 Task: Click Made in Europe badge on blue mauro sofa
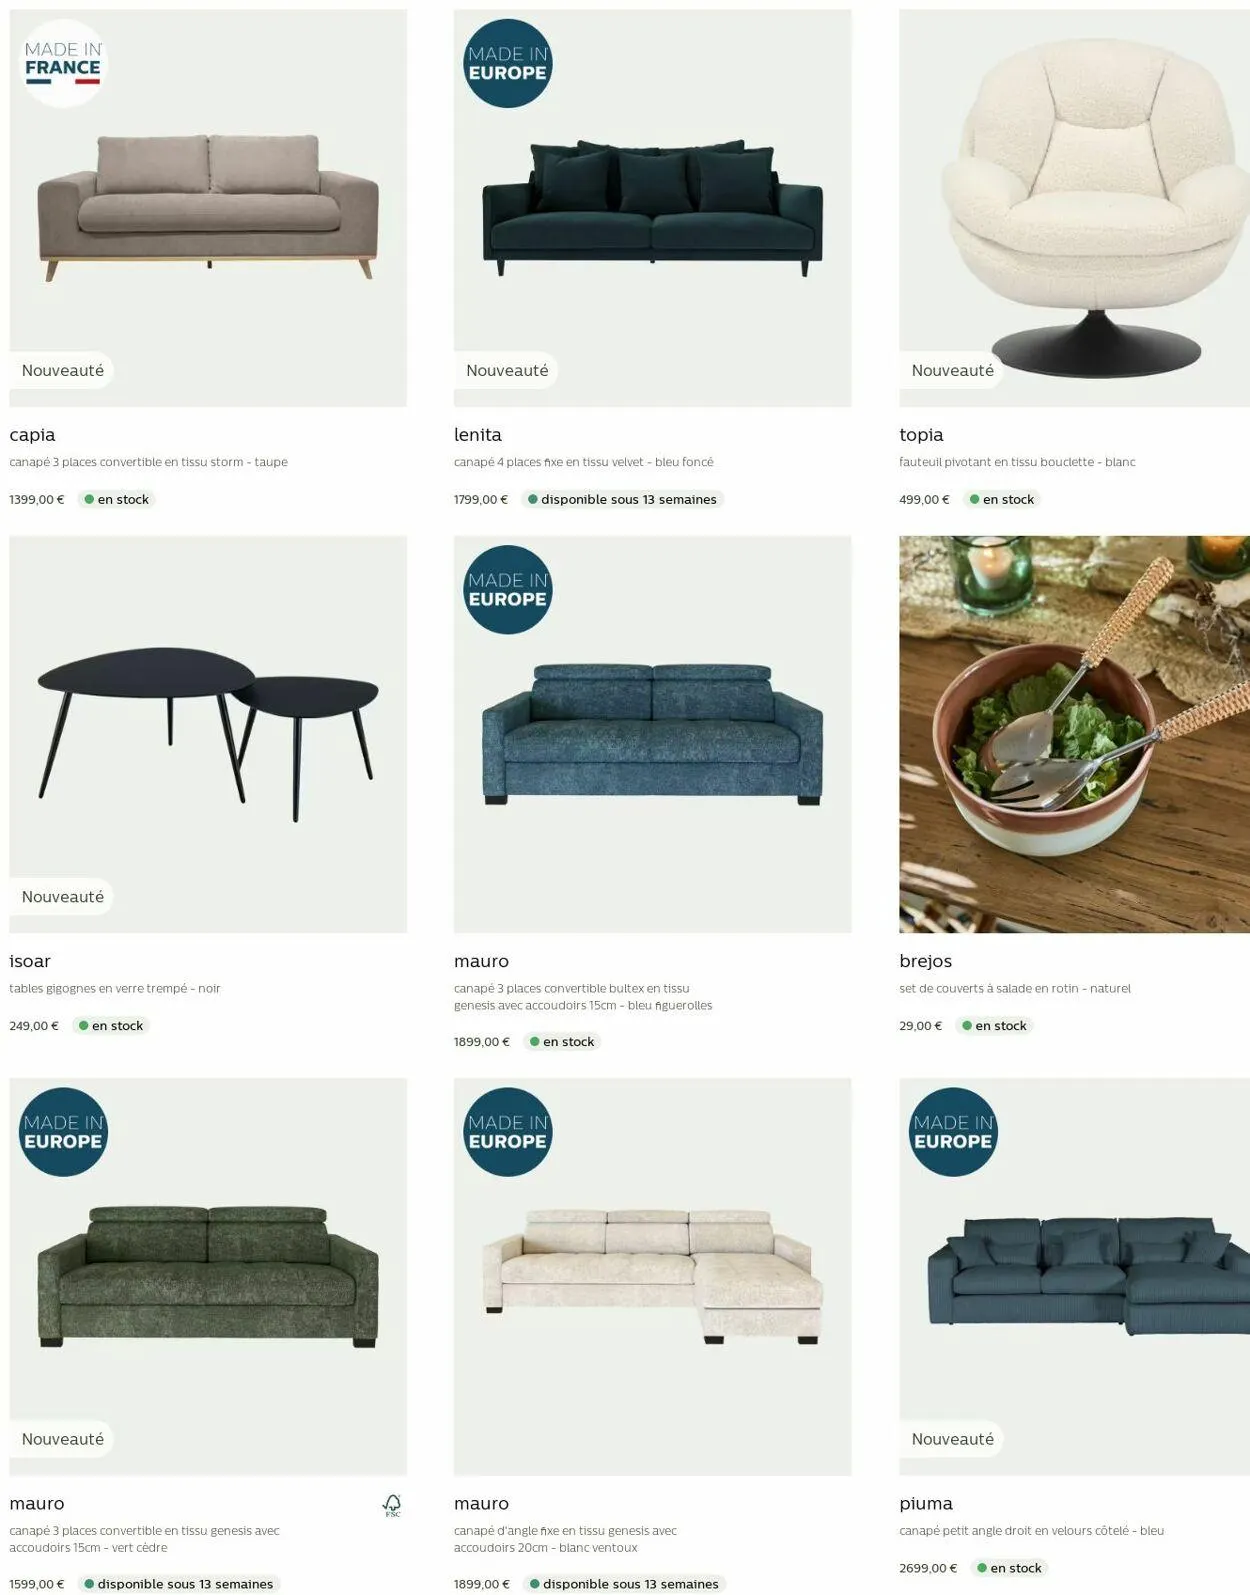point(508,590)
